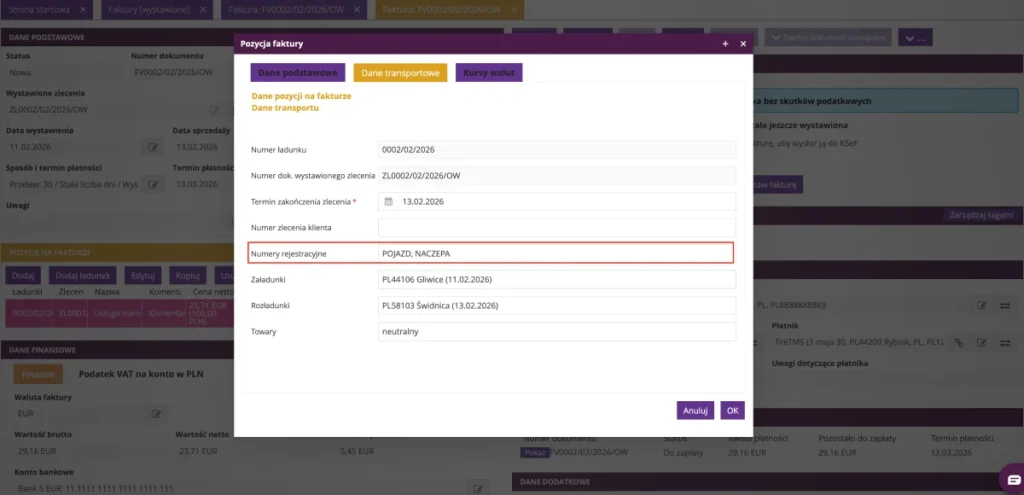
Task: Click Wartość brutto value 29,16 EUR
Action: [35, 451]
